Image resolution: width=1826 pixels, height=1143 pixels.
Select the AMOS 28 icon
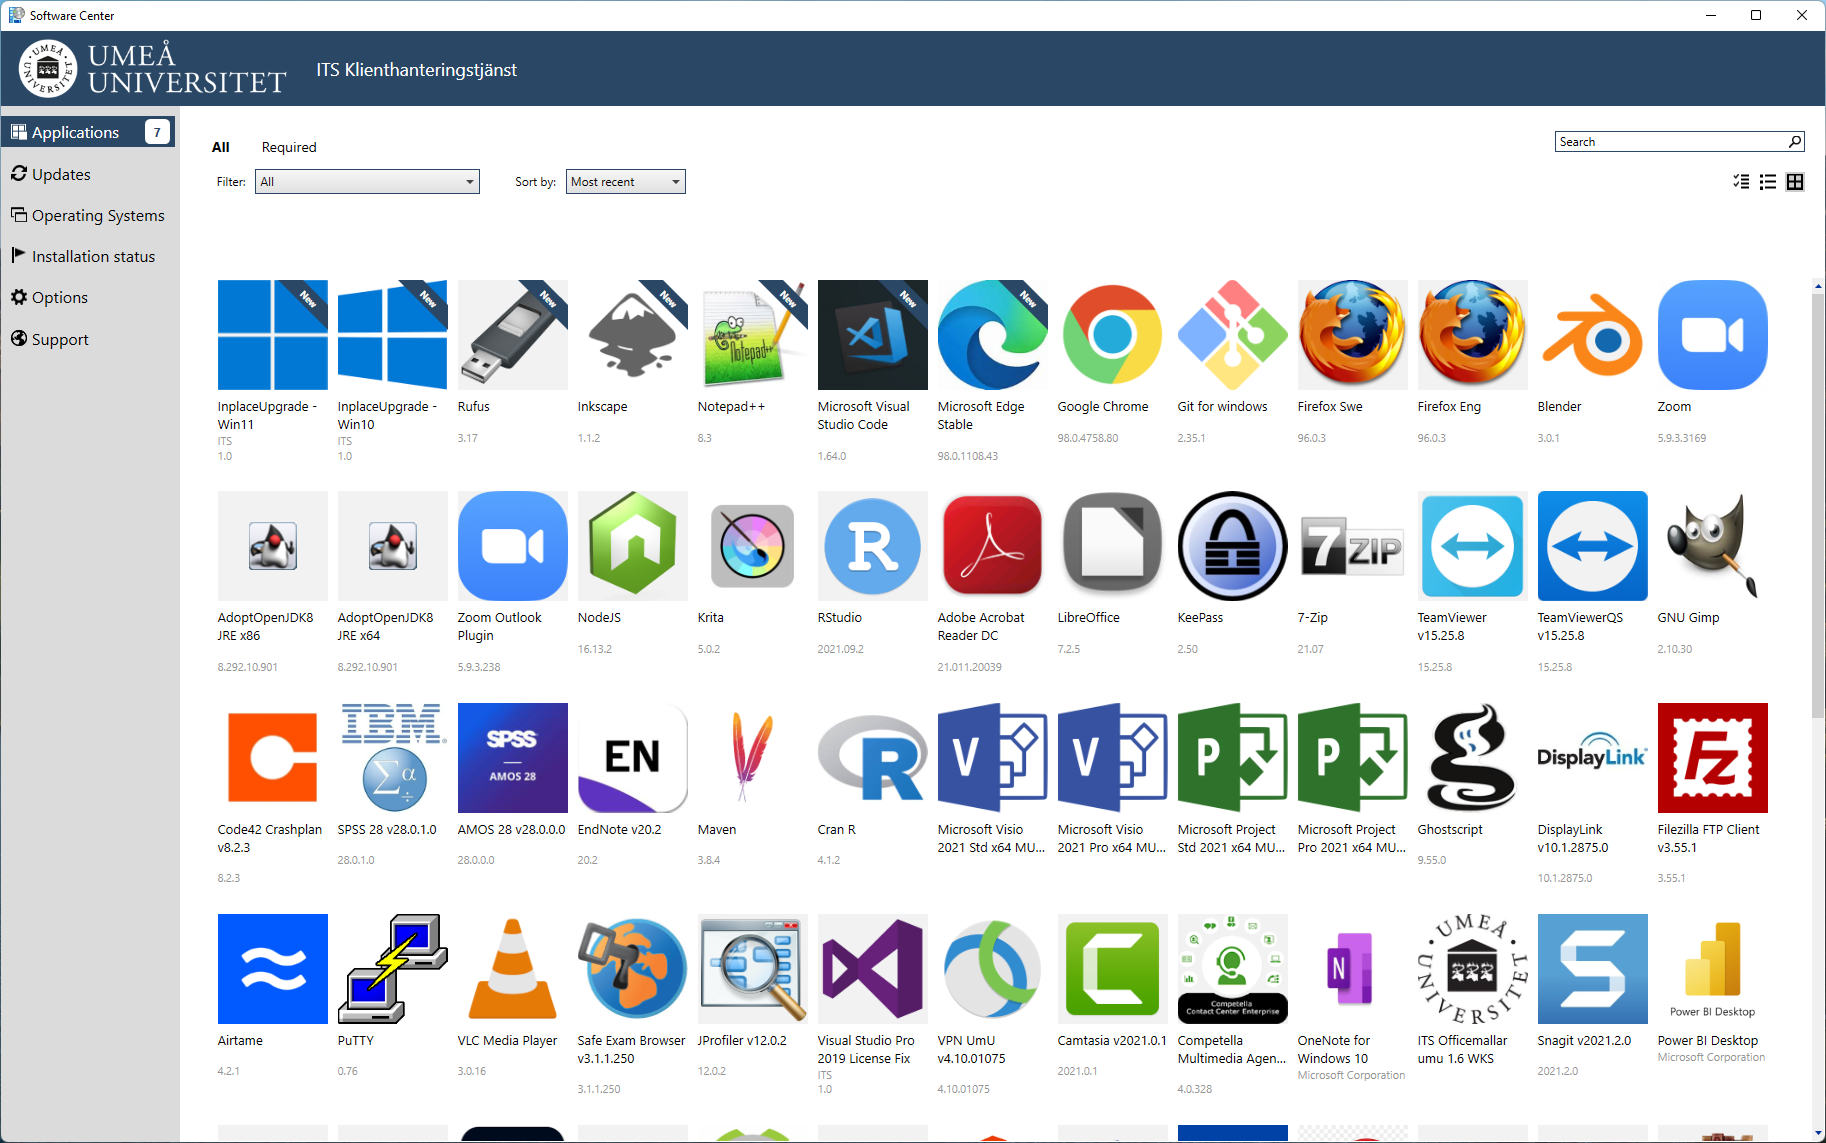(512, 758)
